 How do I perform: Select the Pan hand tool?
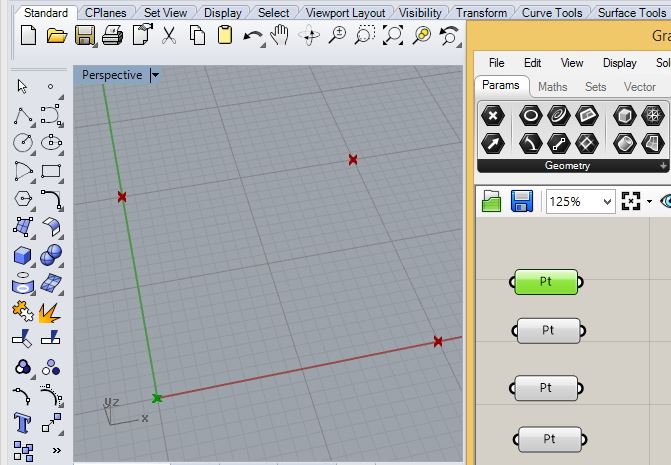279,35
